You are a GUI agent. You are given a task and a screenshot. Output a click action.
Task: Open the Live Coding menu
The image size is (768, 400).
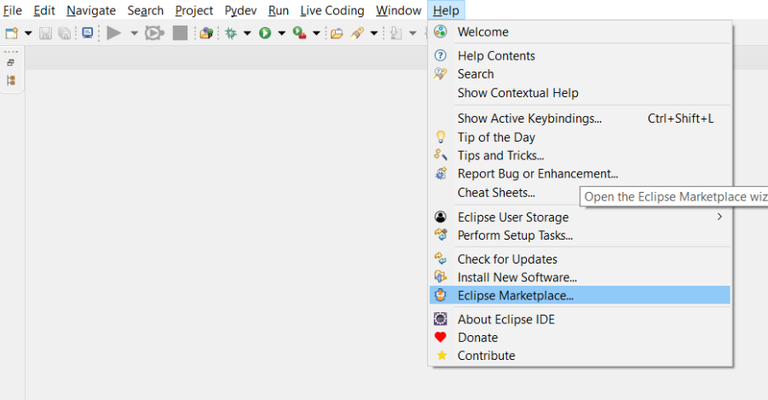[x=332, y=10]
